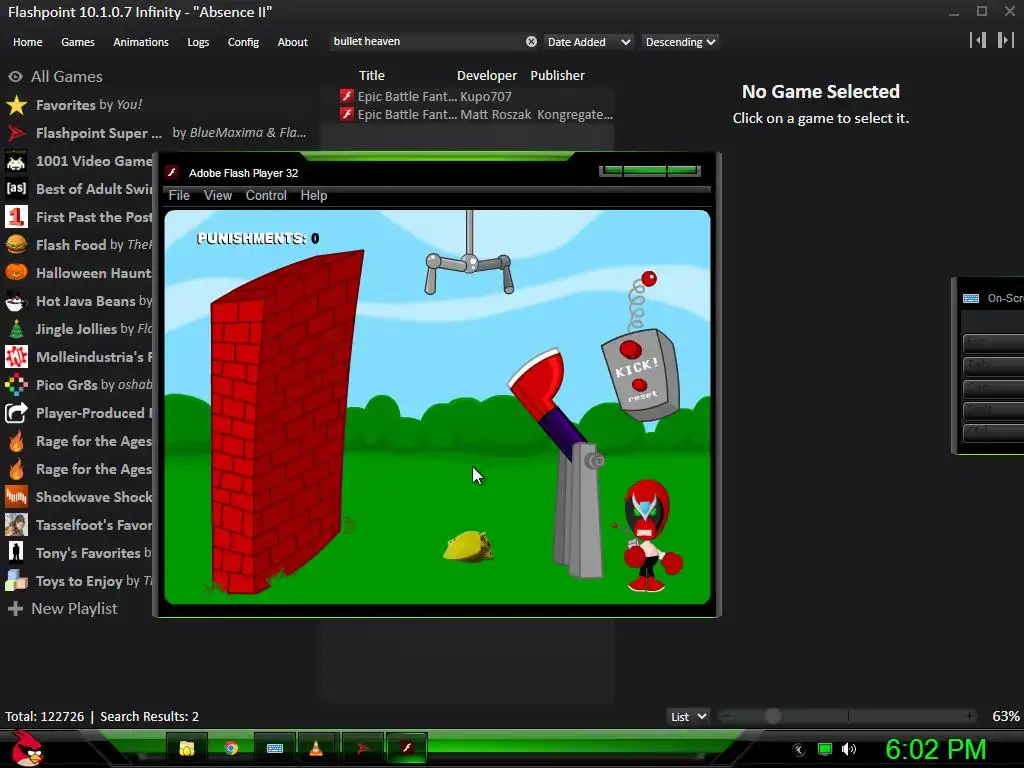Open the Home tab
This screenshot has height=768, width=1024.
point(27,42)
